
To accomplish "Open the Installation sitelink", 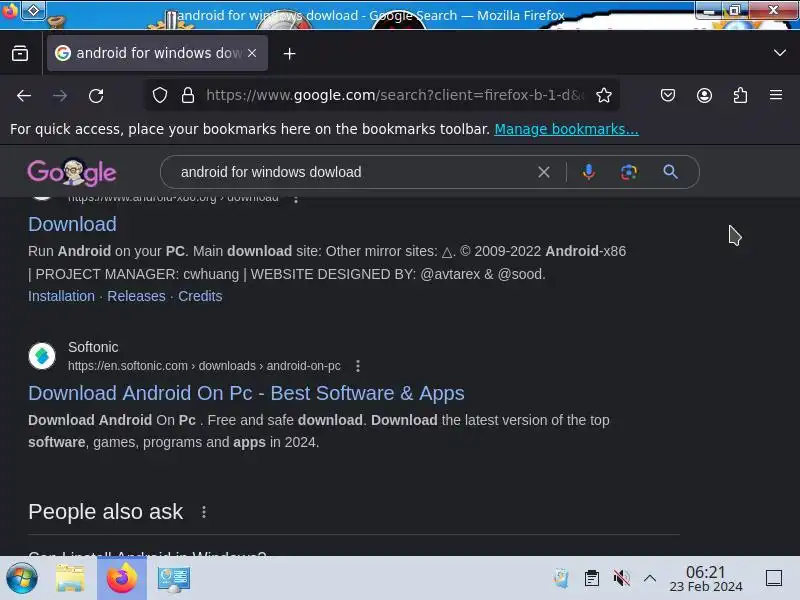I will click(x=61, y=296).
